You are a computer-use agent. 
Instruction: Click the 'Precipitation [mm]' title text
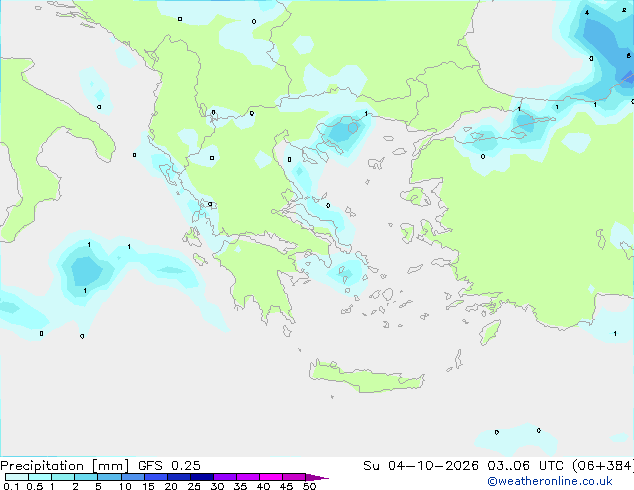(x=65, y=466)
